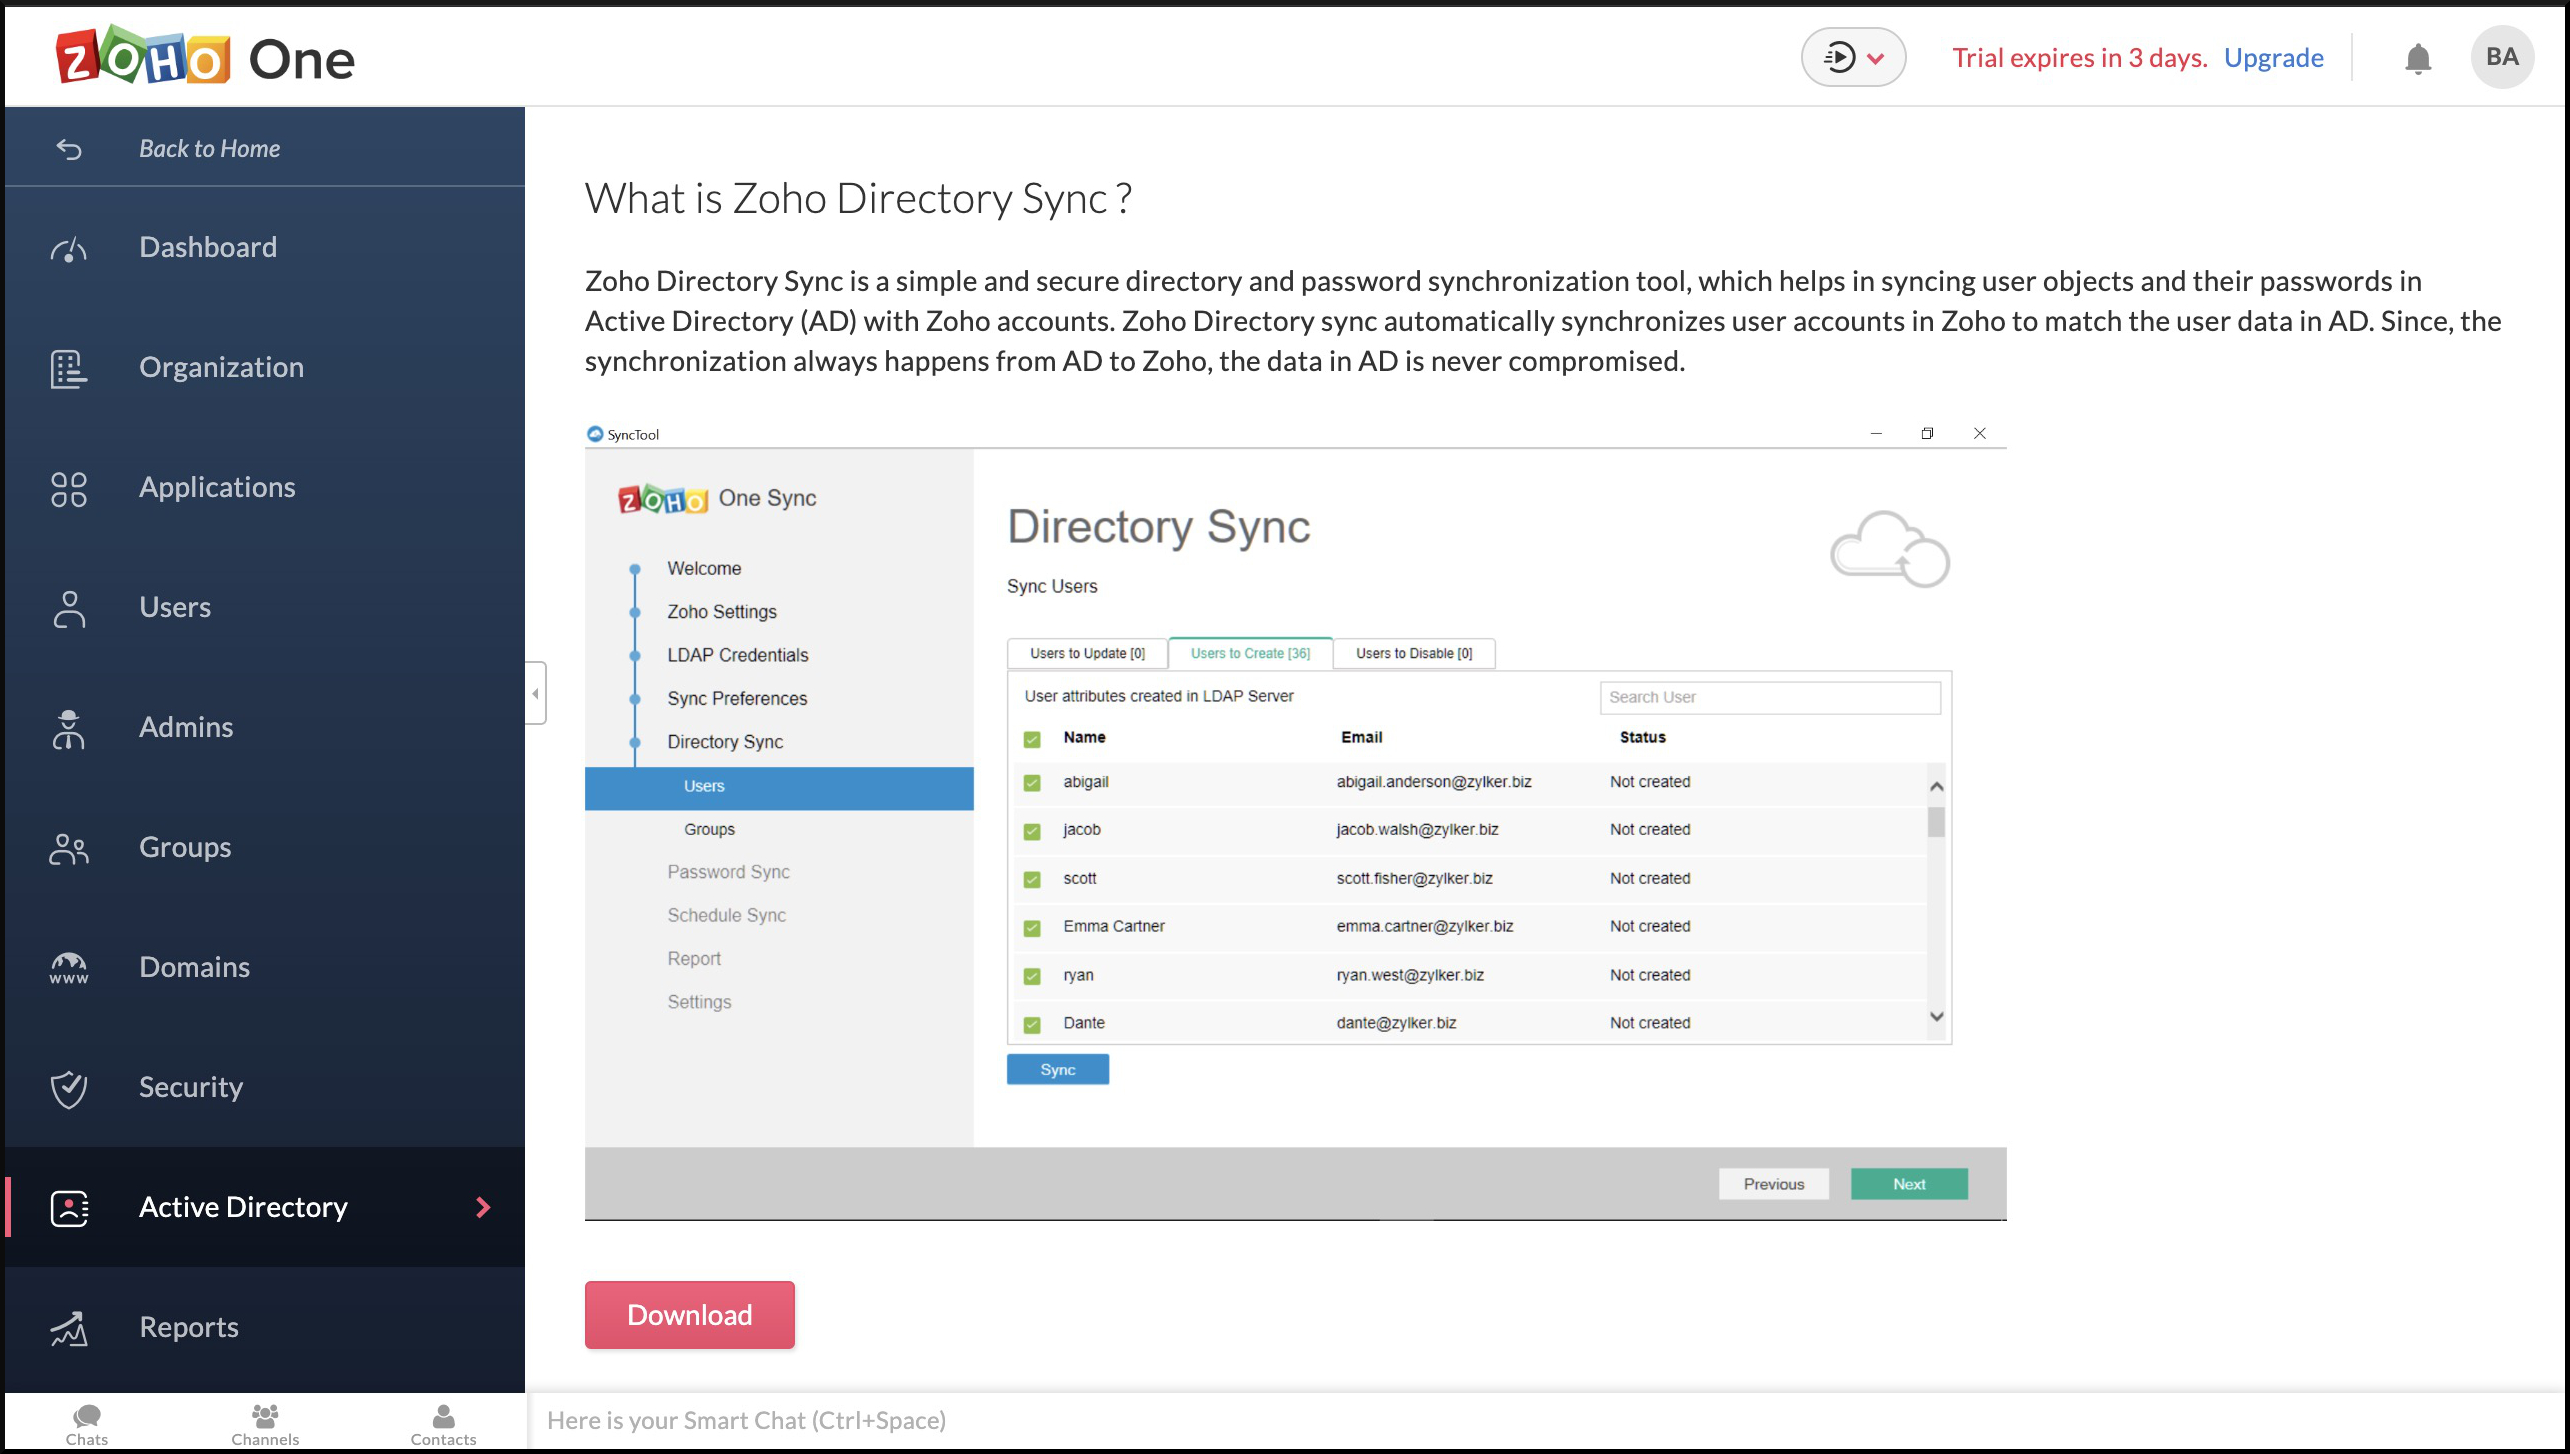
Task: Click the Applications grid icon
Action: click(x=69, y=488)
